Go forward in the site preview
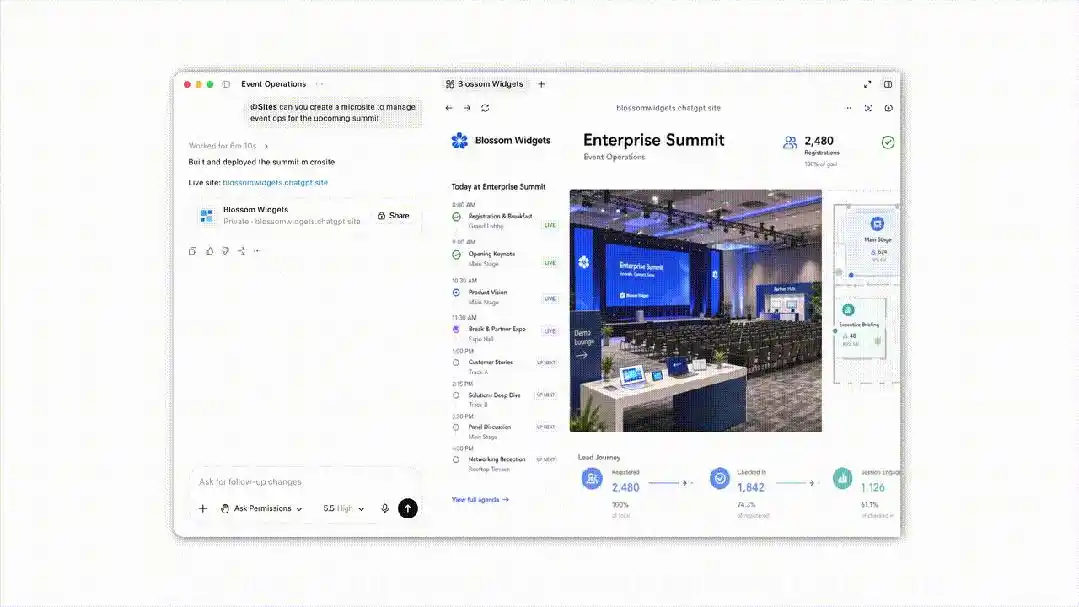 pos(467,108)
